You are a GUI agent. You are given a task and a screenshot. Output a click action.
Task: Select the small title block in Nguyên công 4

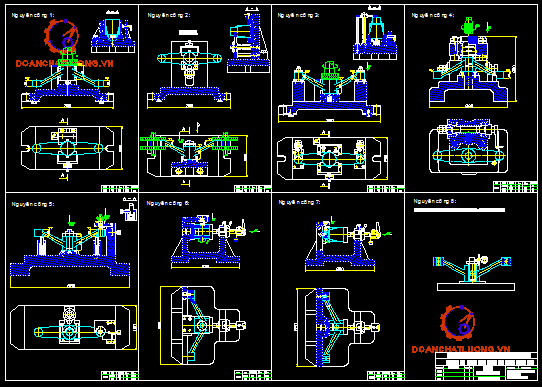(x=515, y=187)
